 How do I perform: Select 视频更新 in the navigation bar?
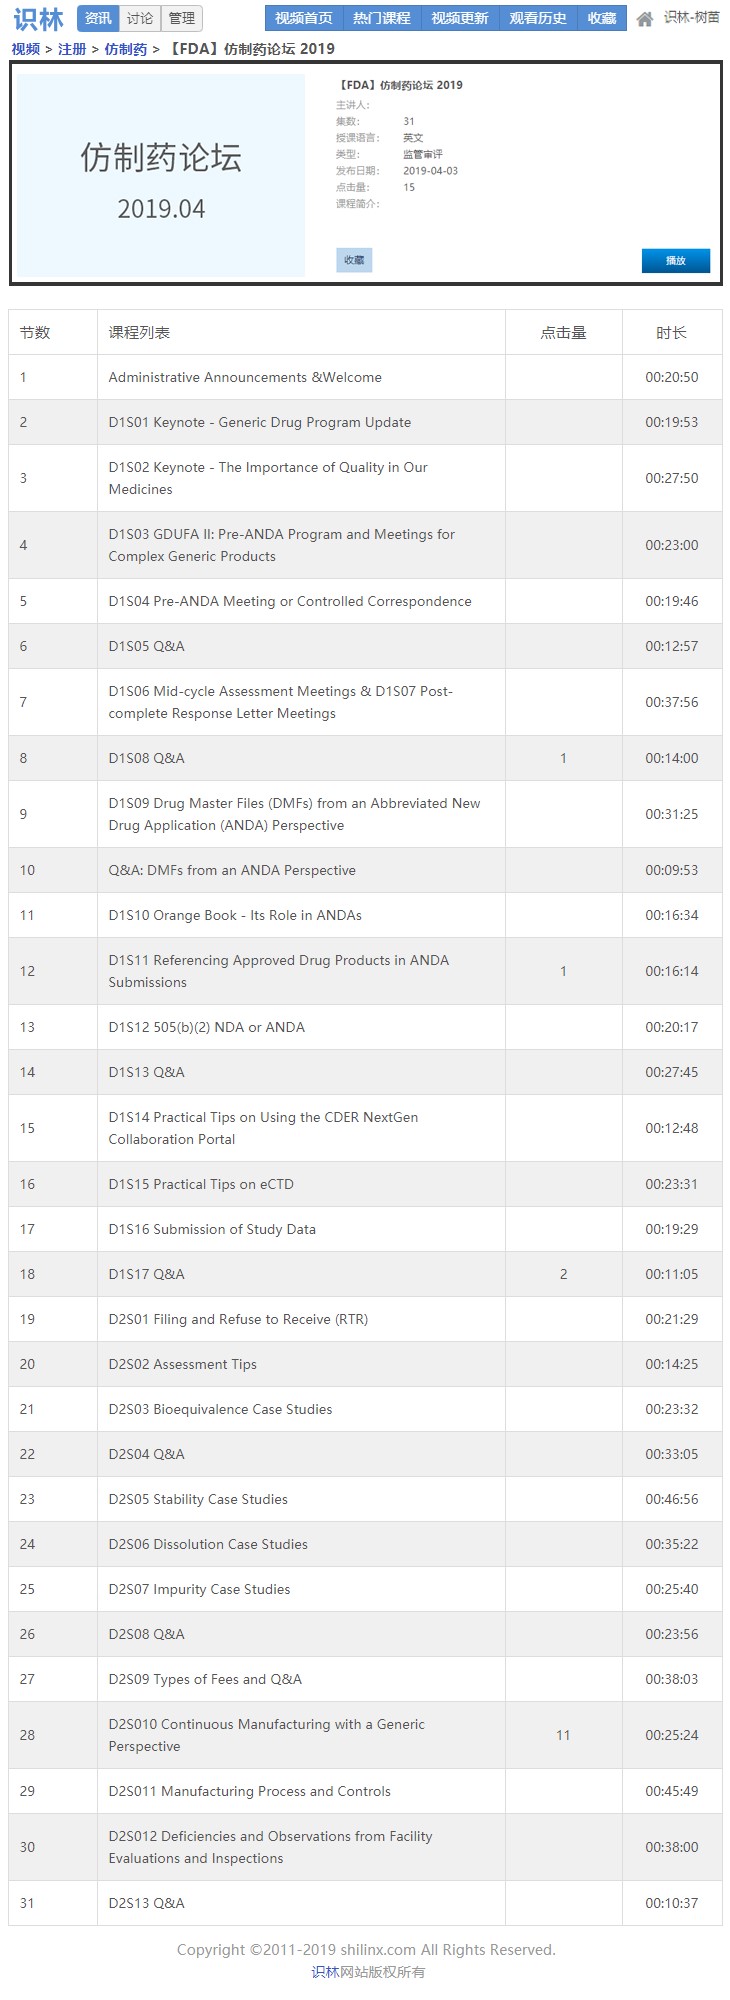pyautogui.click(x=460, y=18)
